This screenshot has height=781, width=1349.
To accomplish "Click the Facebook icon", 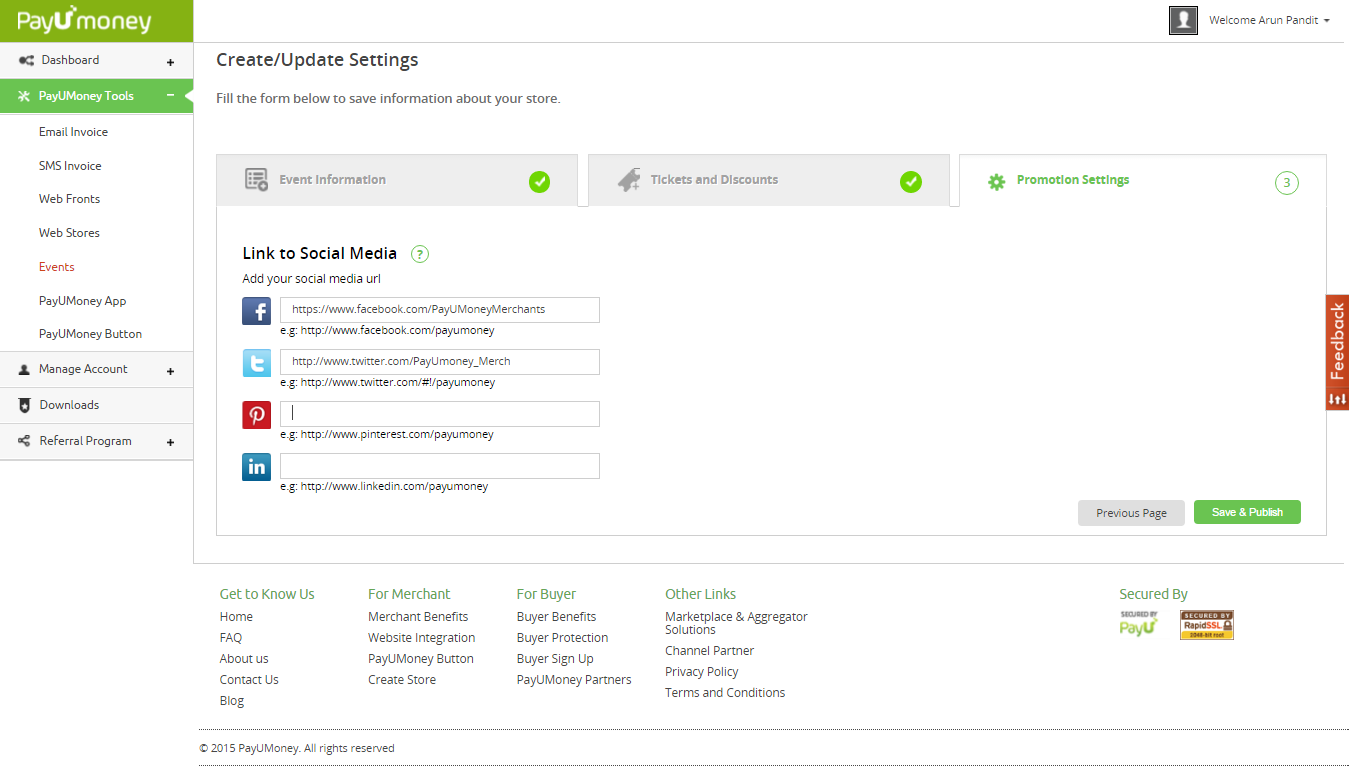I will tap(257, 311).
